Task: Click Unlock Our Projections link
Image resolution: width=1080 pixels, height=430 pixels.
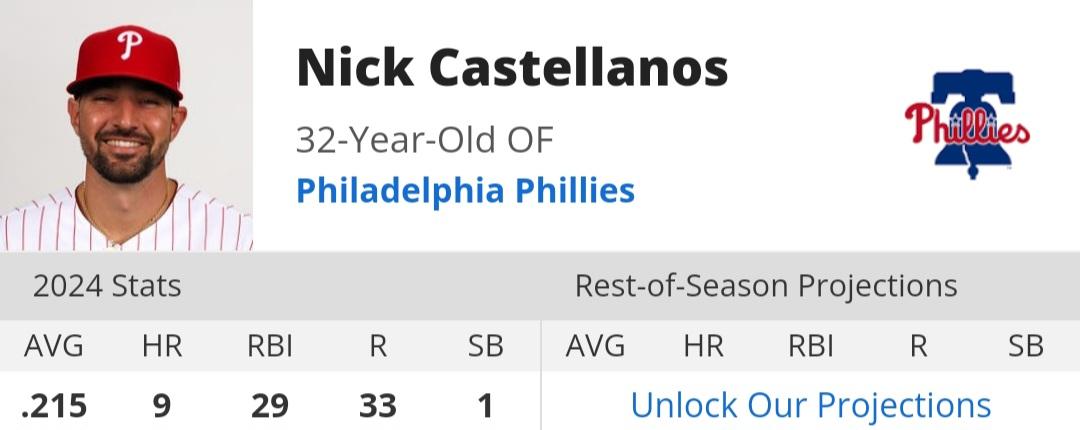Action: coord(811,405)
